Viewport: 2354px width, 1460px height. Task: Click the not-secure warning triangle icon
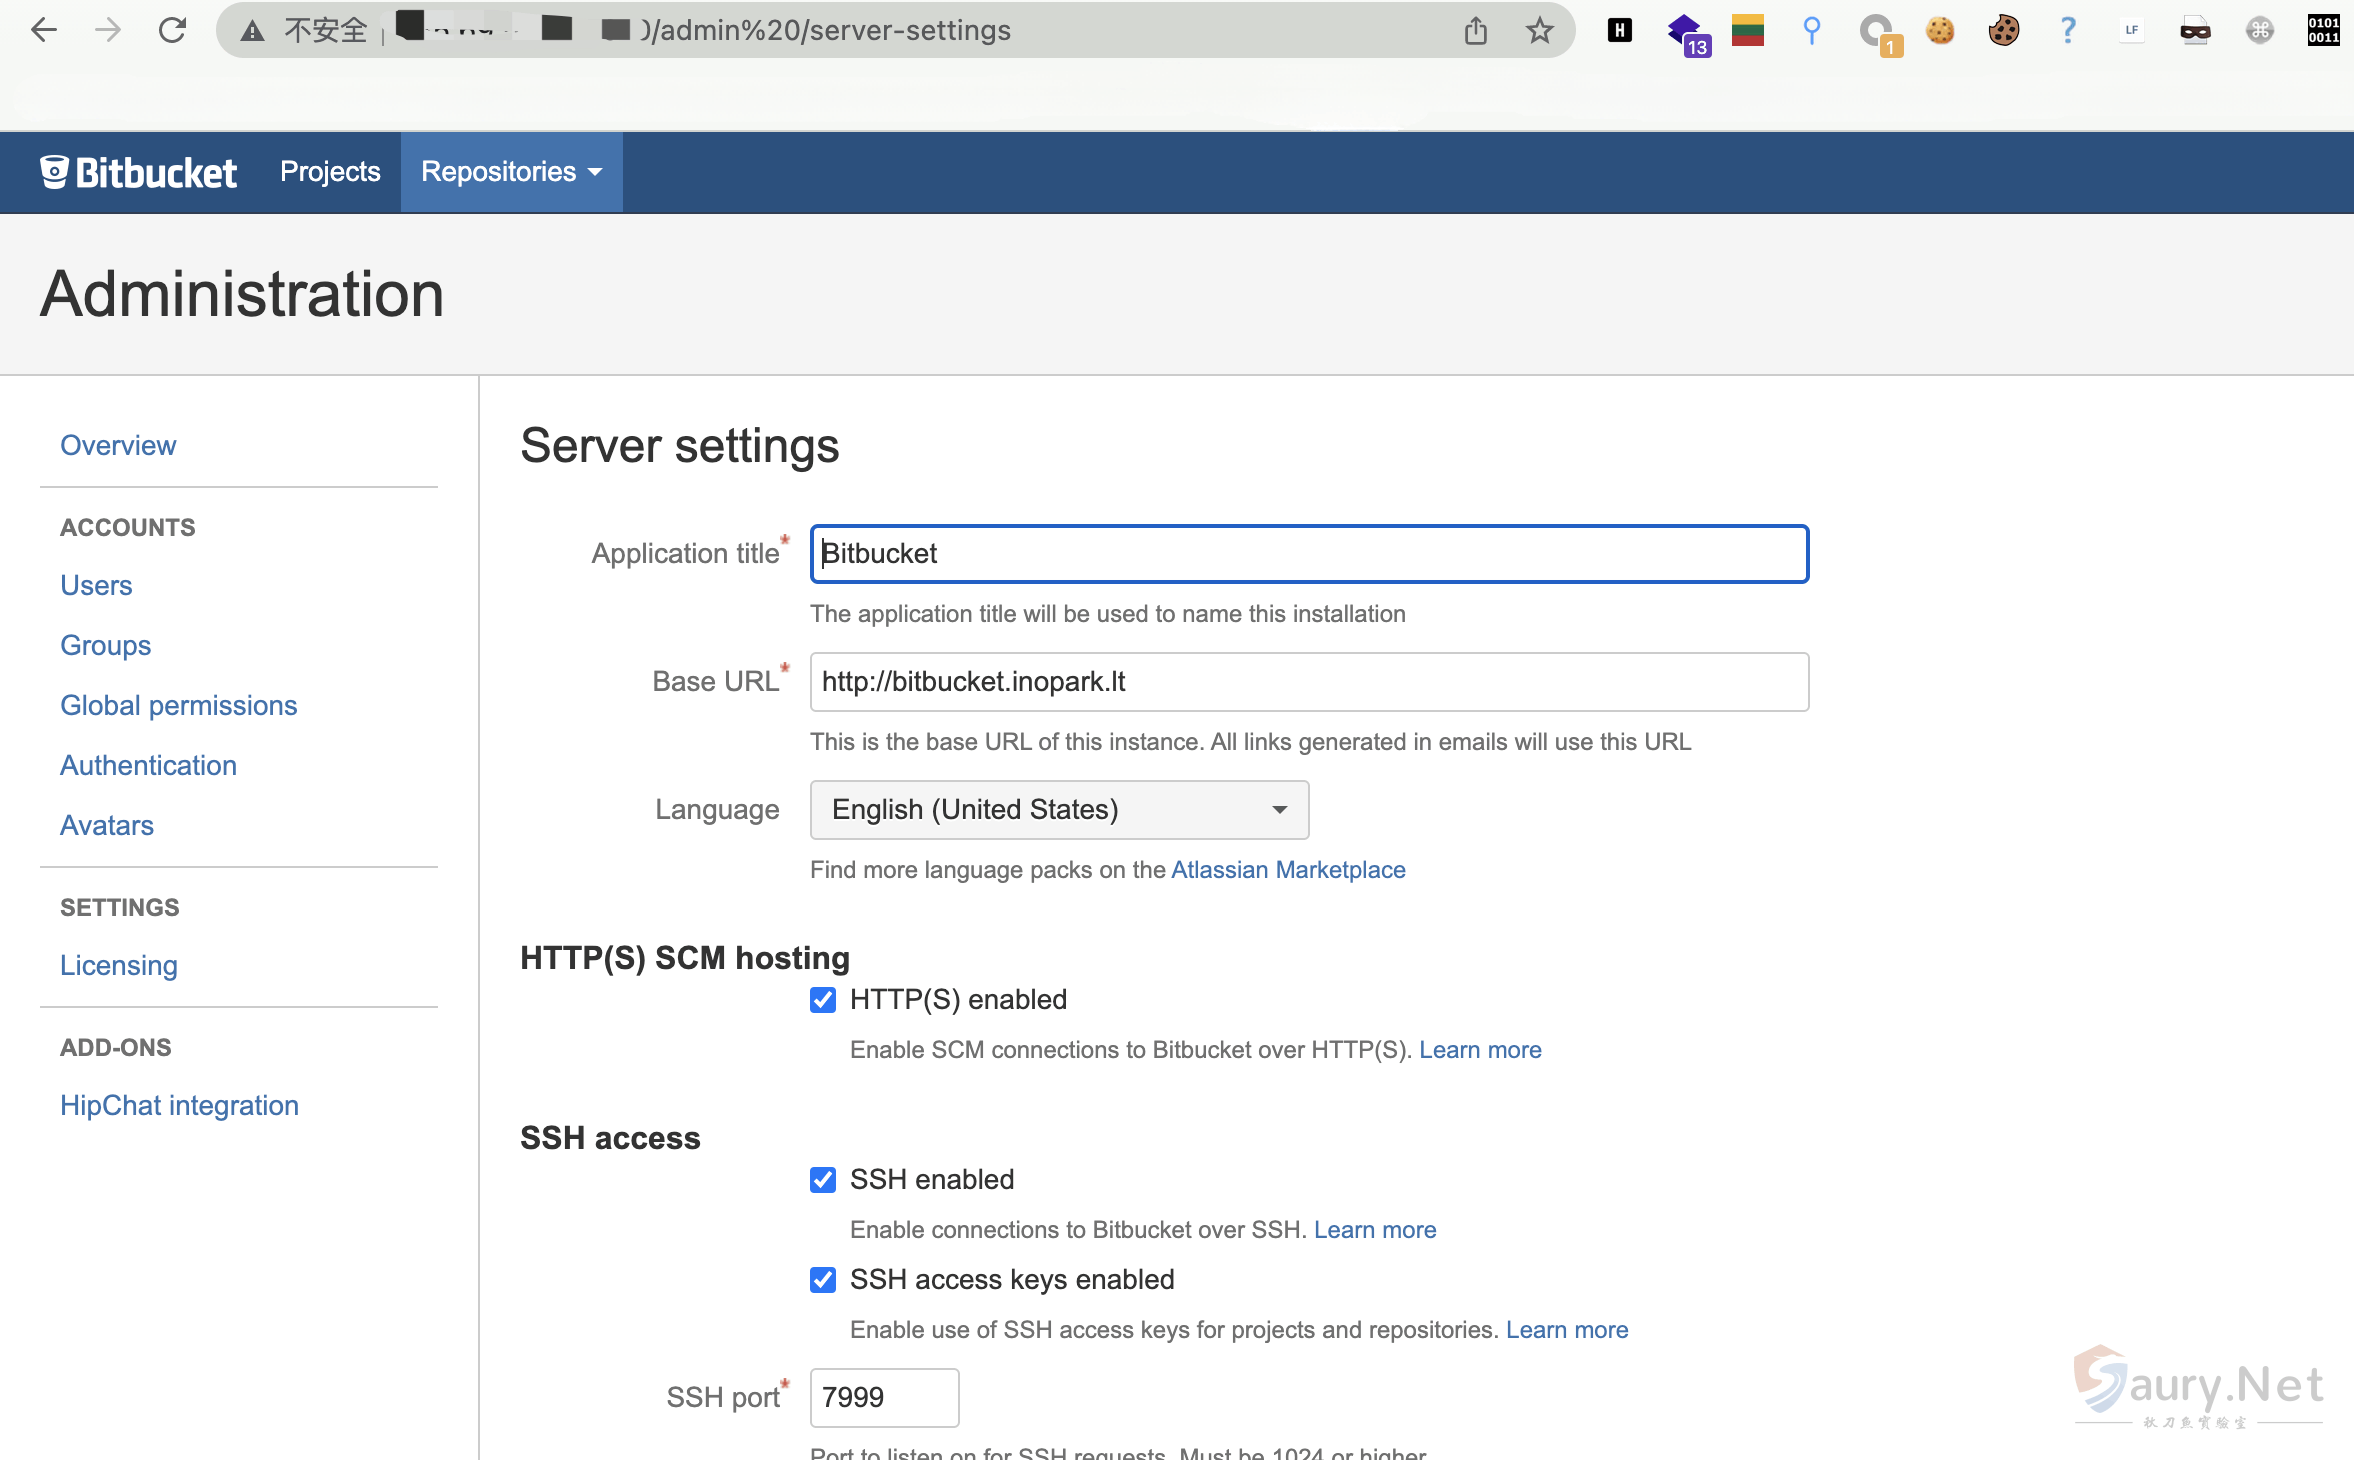252,31
